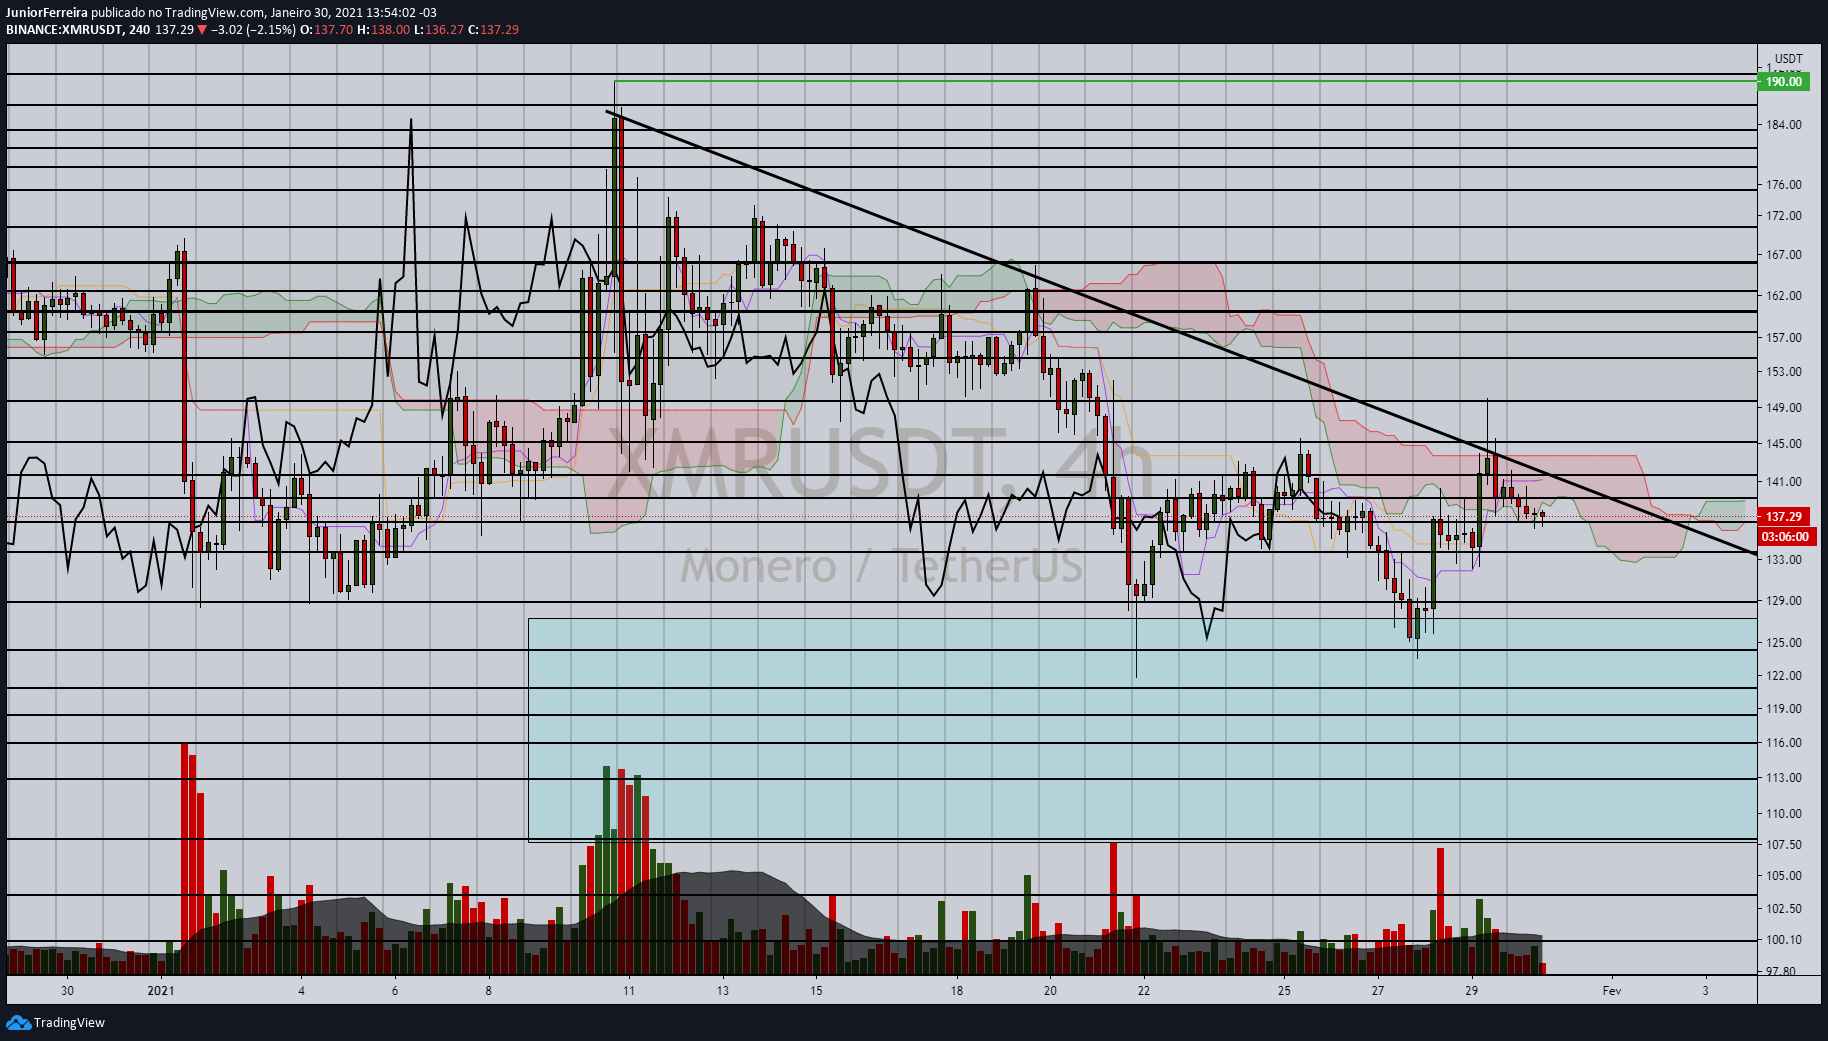The width and height of the screenshot is (1828, 1041).
Task: Select the BINANCE:XMRUSDT symbol label
Action: (64, 30)
